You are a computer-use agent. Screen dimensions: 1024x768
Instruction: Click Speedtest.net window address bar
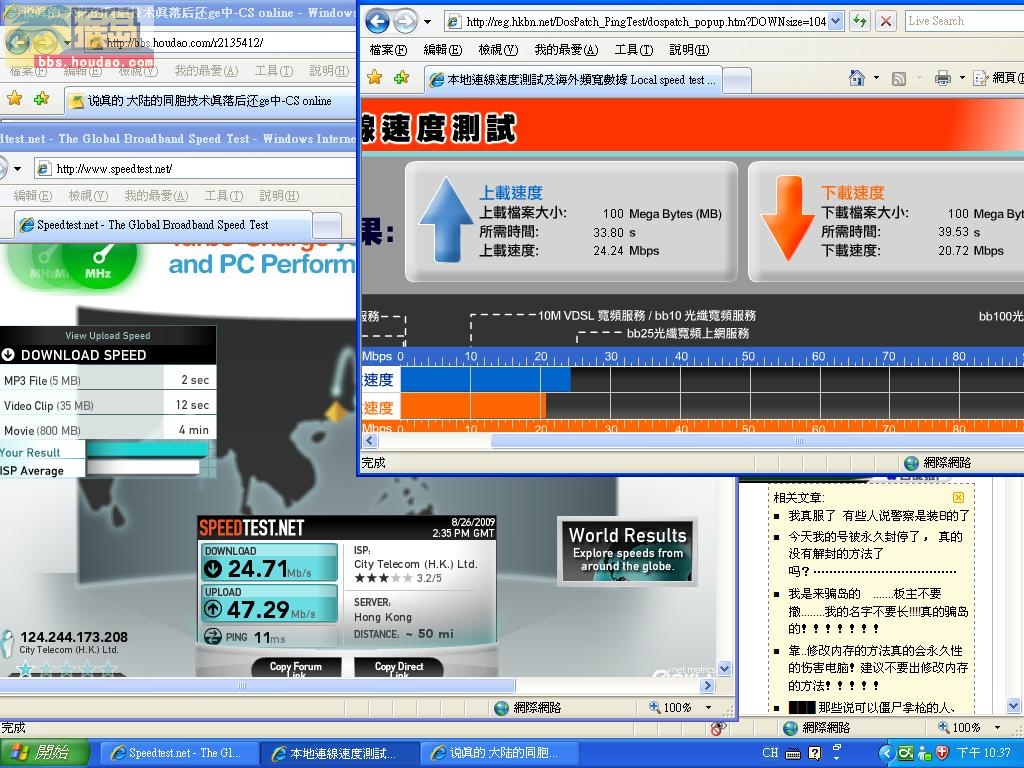click(x=196, y=168)
